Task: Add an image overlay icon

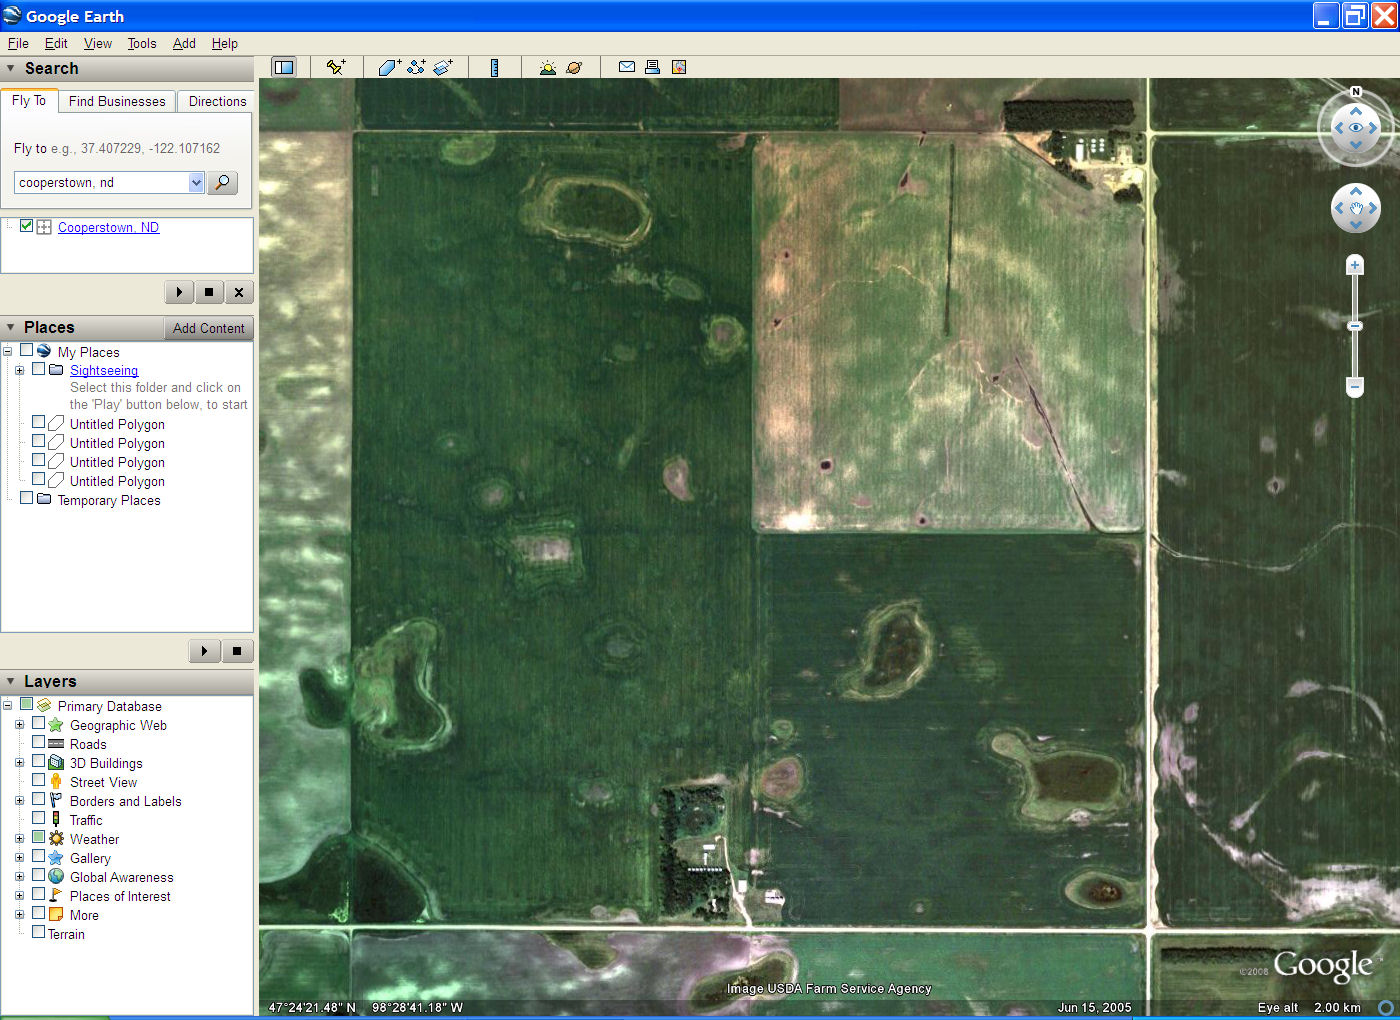Action: tap(443, 67)
